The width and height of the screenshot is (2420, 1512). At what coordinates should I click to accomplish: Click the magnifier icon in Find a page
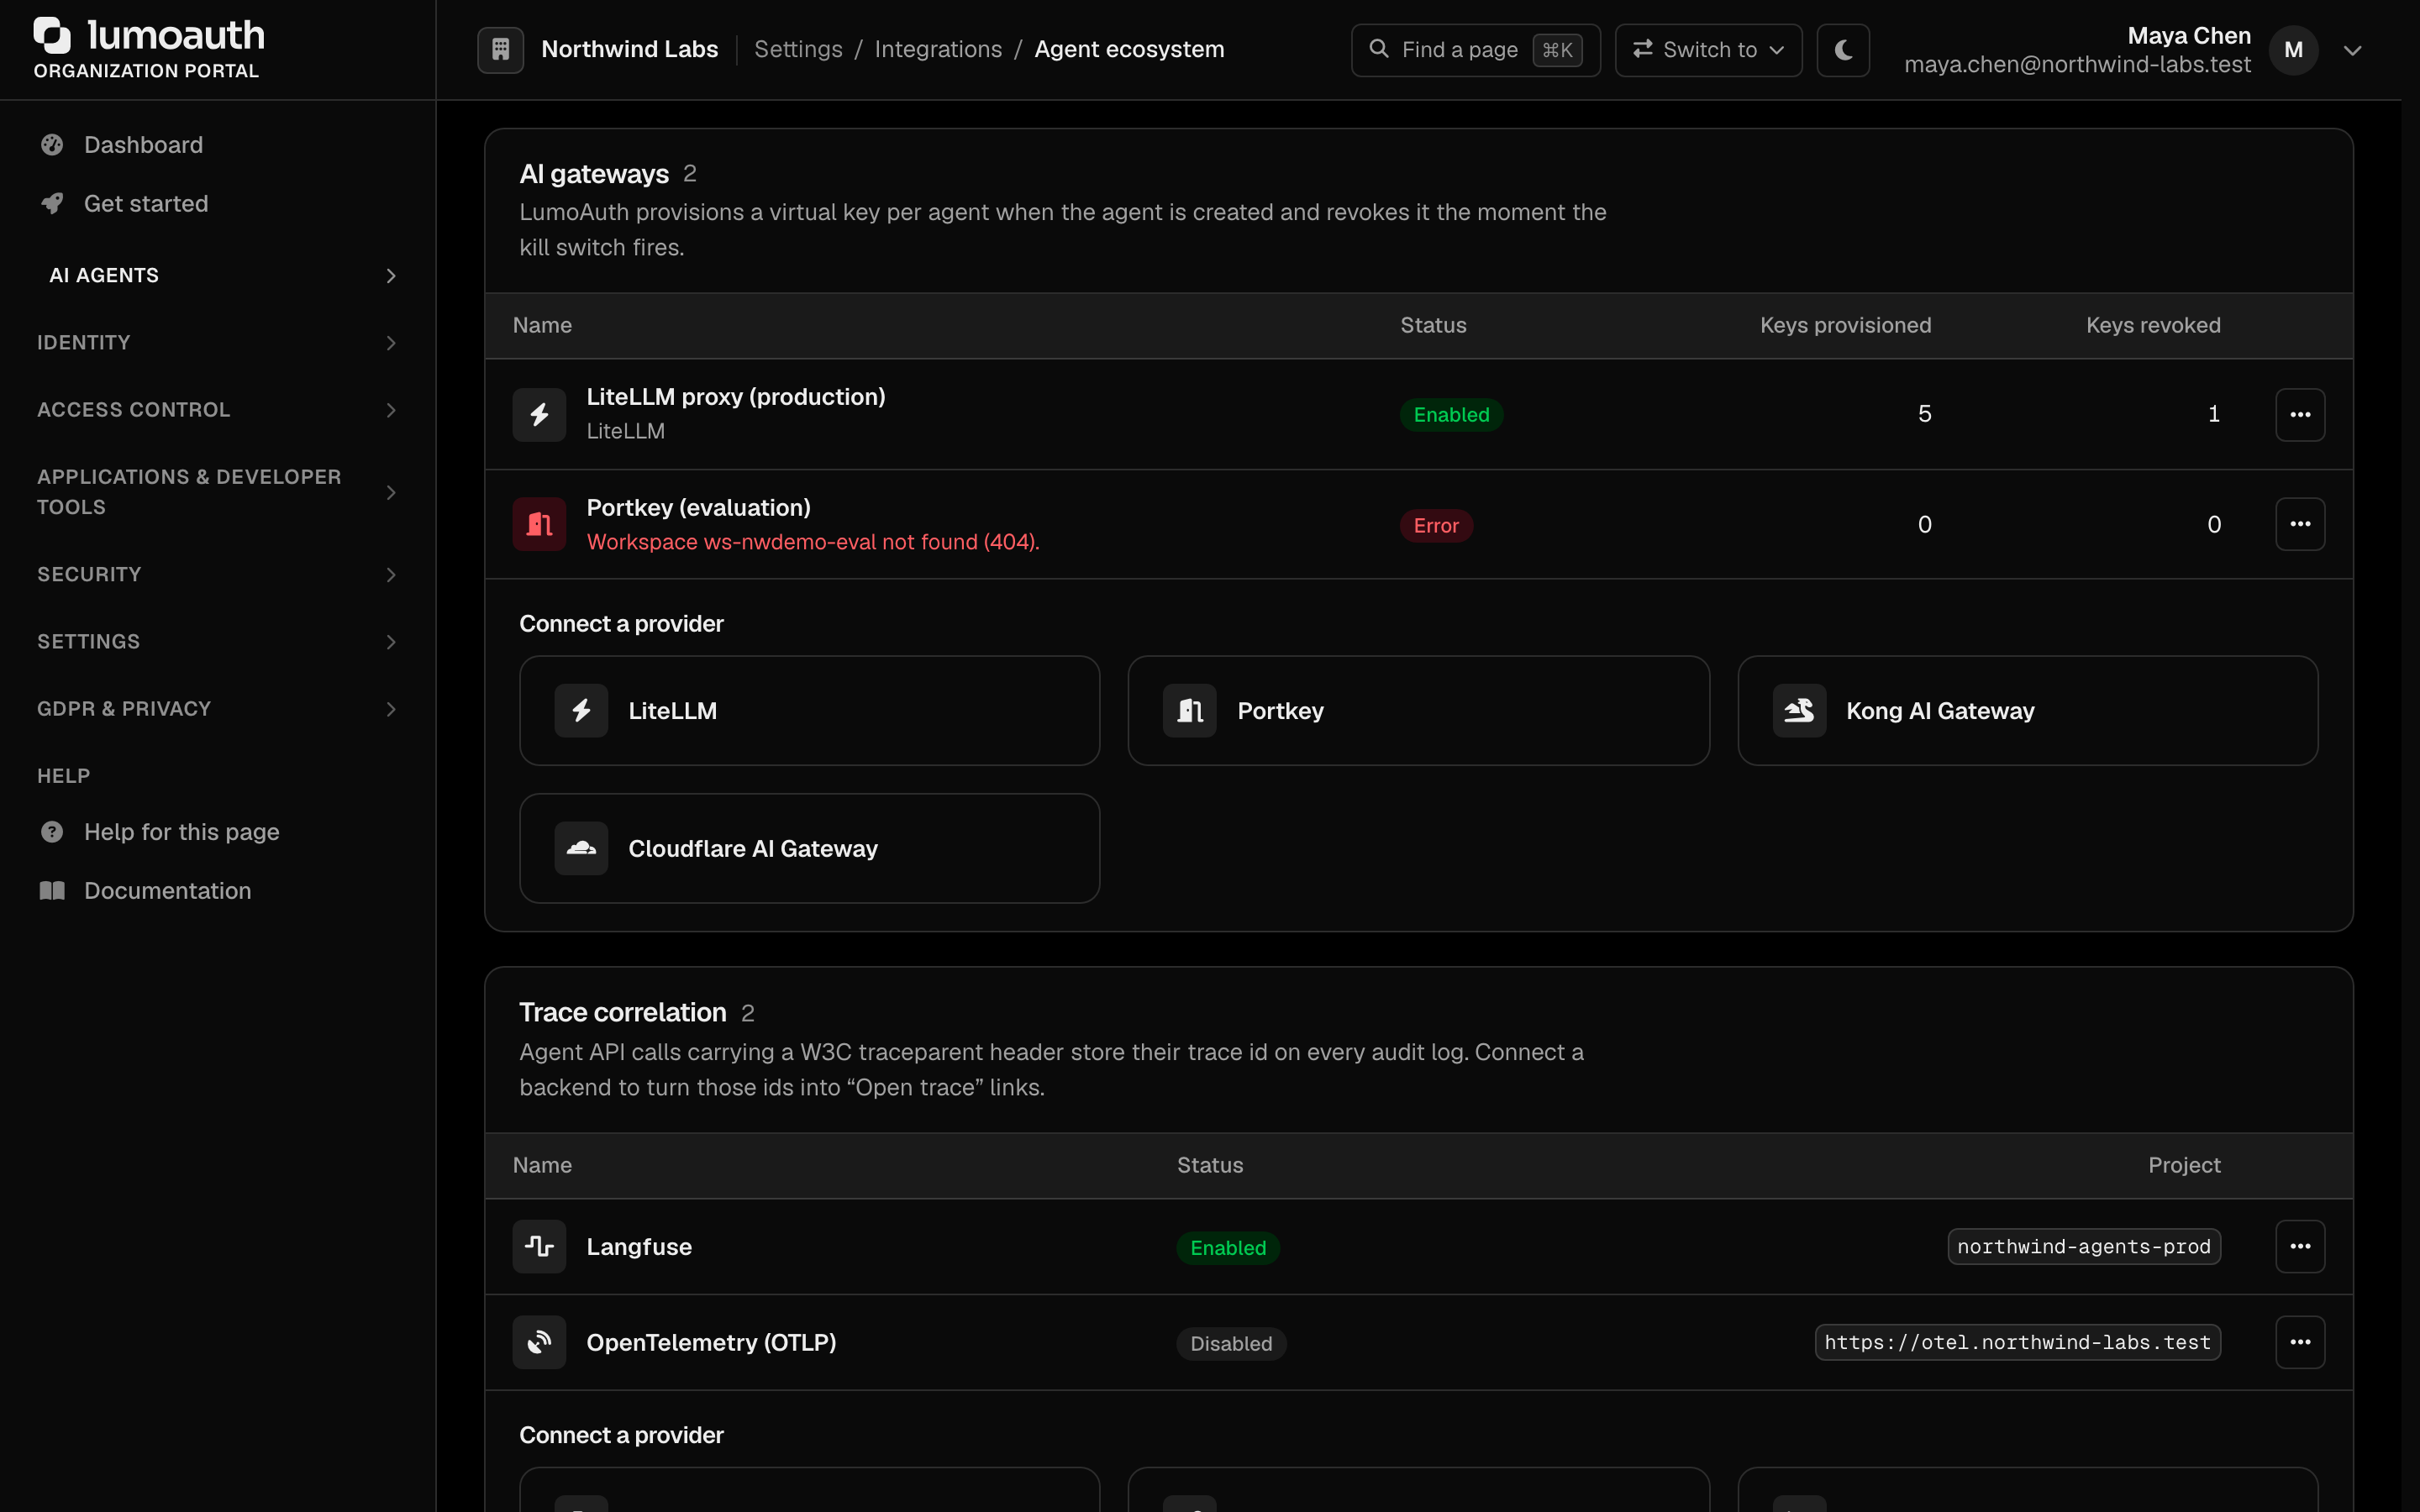point(1379,49)
